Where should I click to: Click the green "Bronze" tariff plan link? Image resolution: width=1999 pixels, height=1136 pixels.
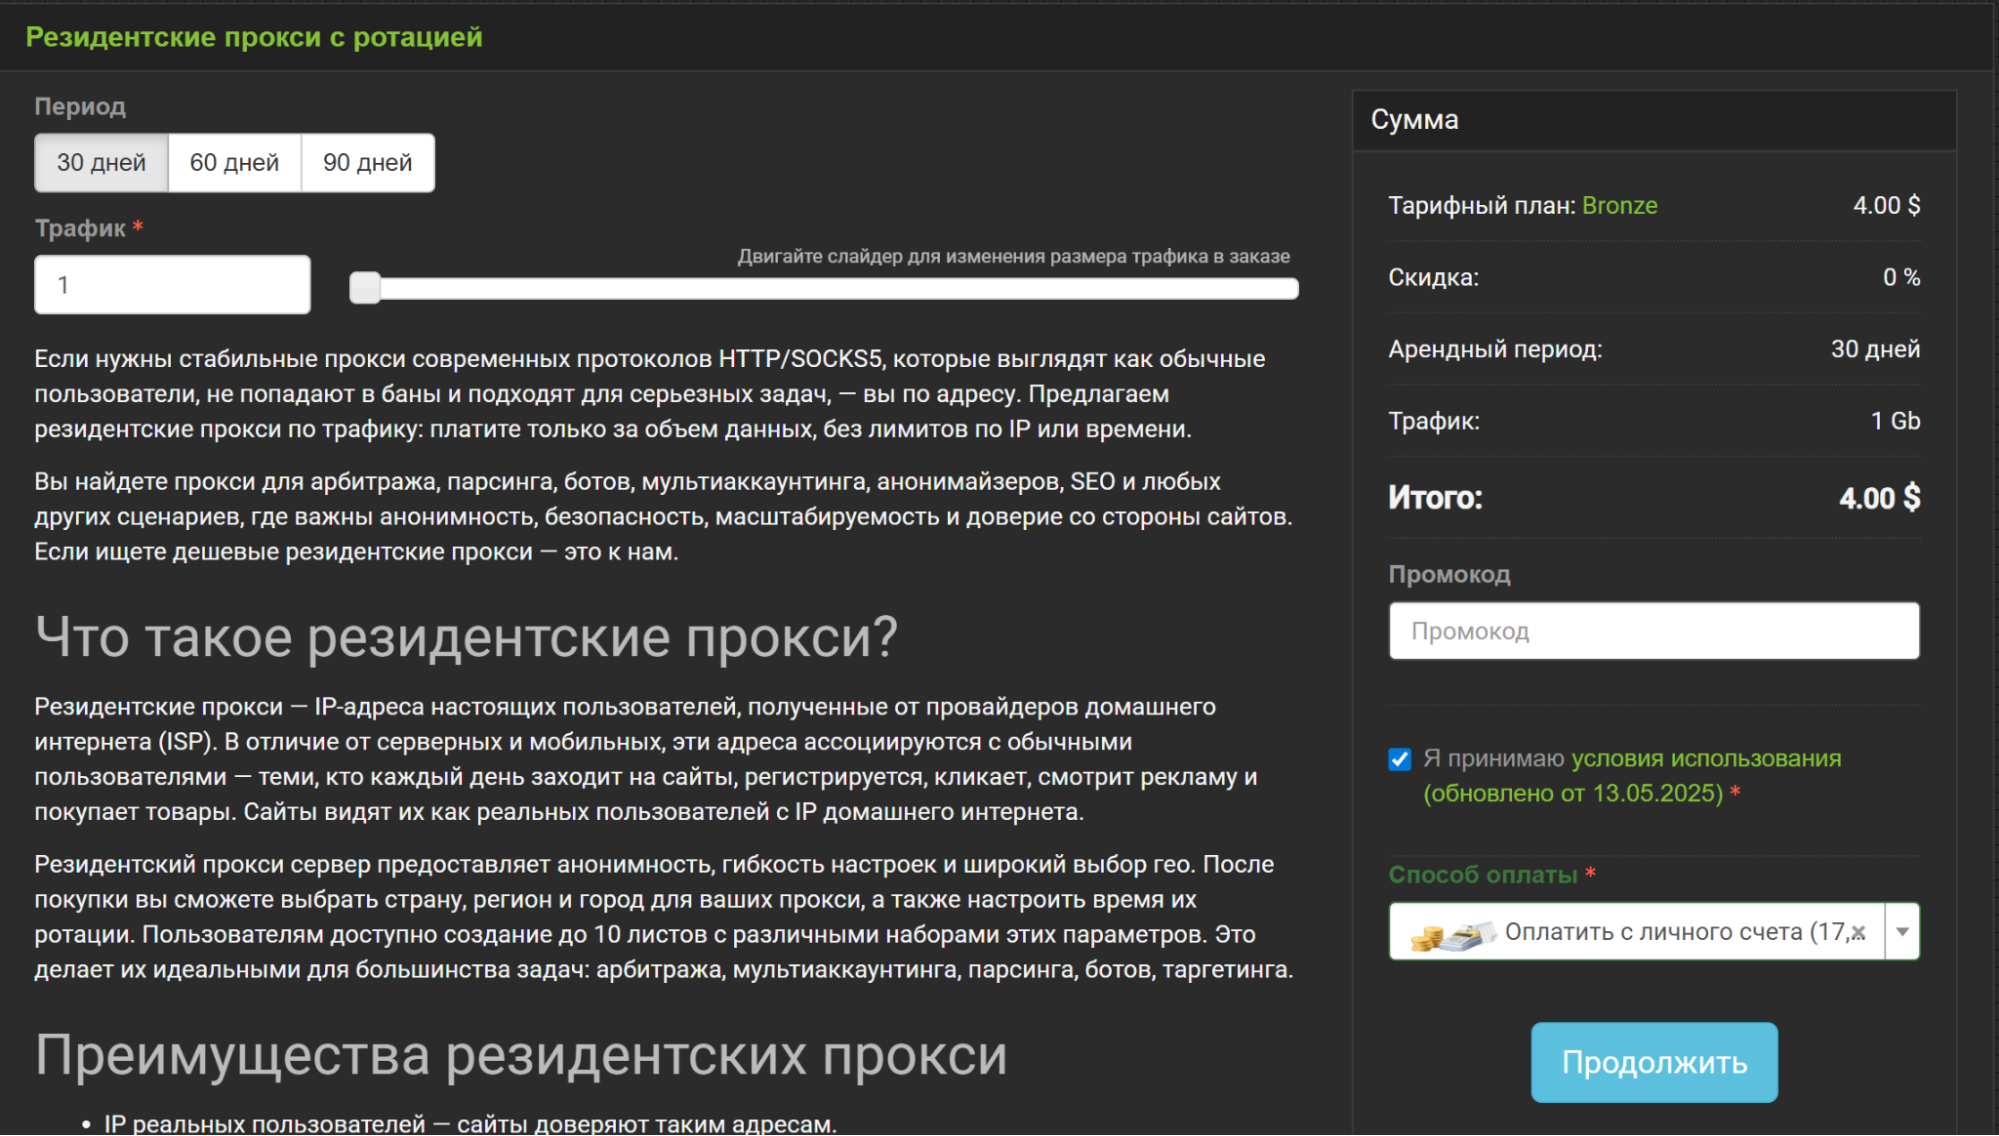point(1619,205)
